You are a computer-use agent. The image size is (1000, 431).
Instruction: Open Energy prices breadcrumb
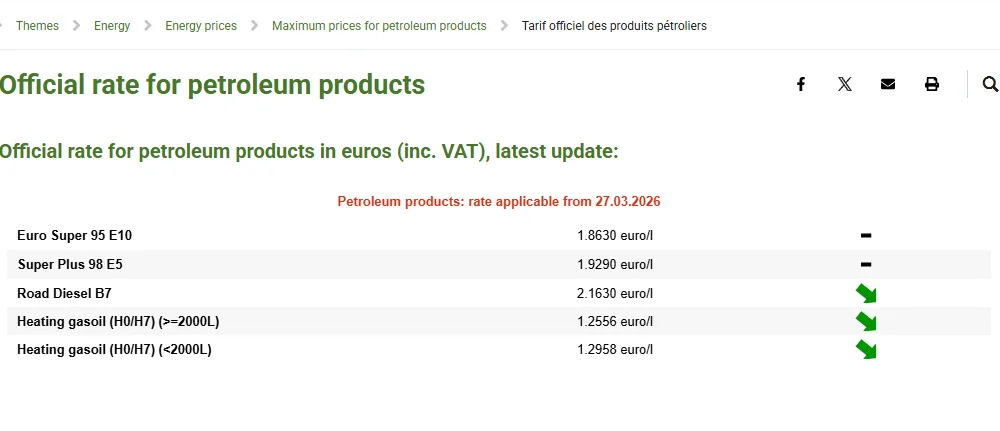(201, 26)
